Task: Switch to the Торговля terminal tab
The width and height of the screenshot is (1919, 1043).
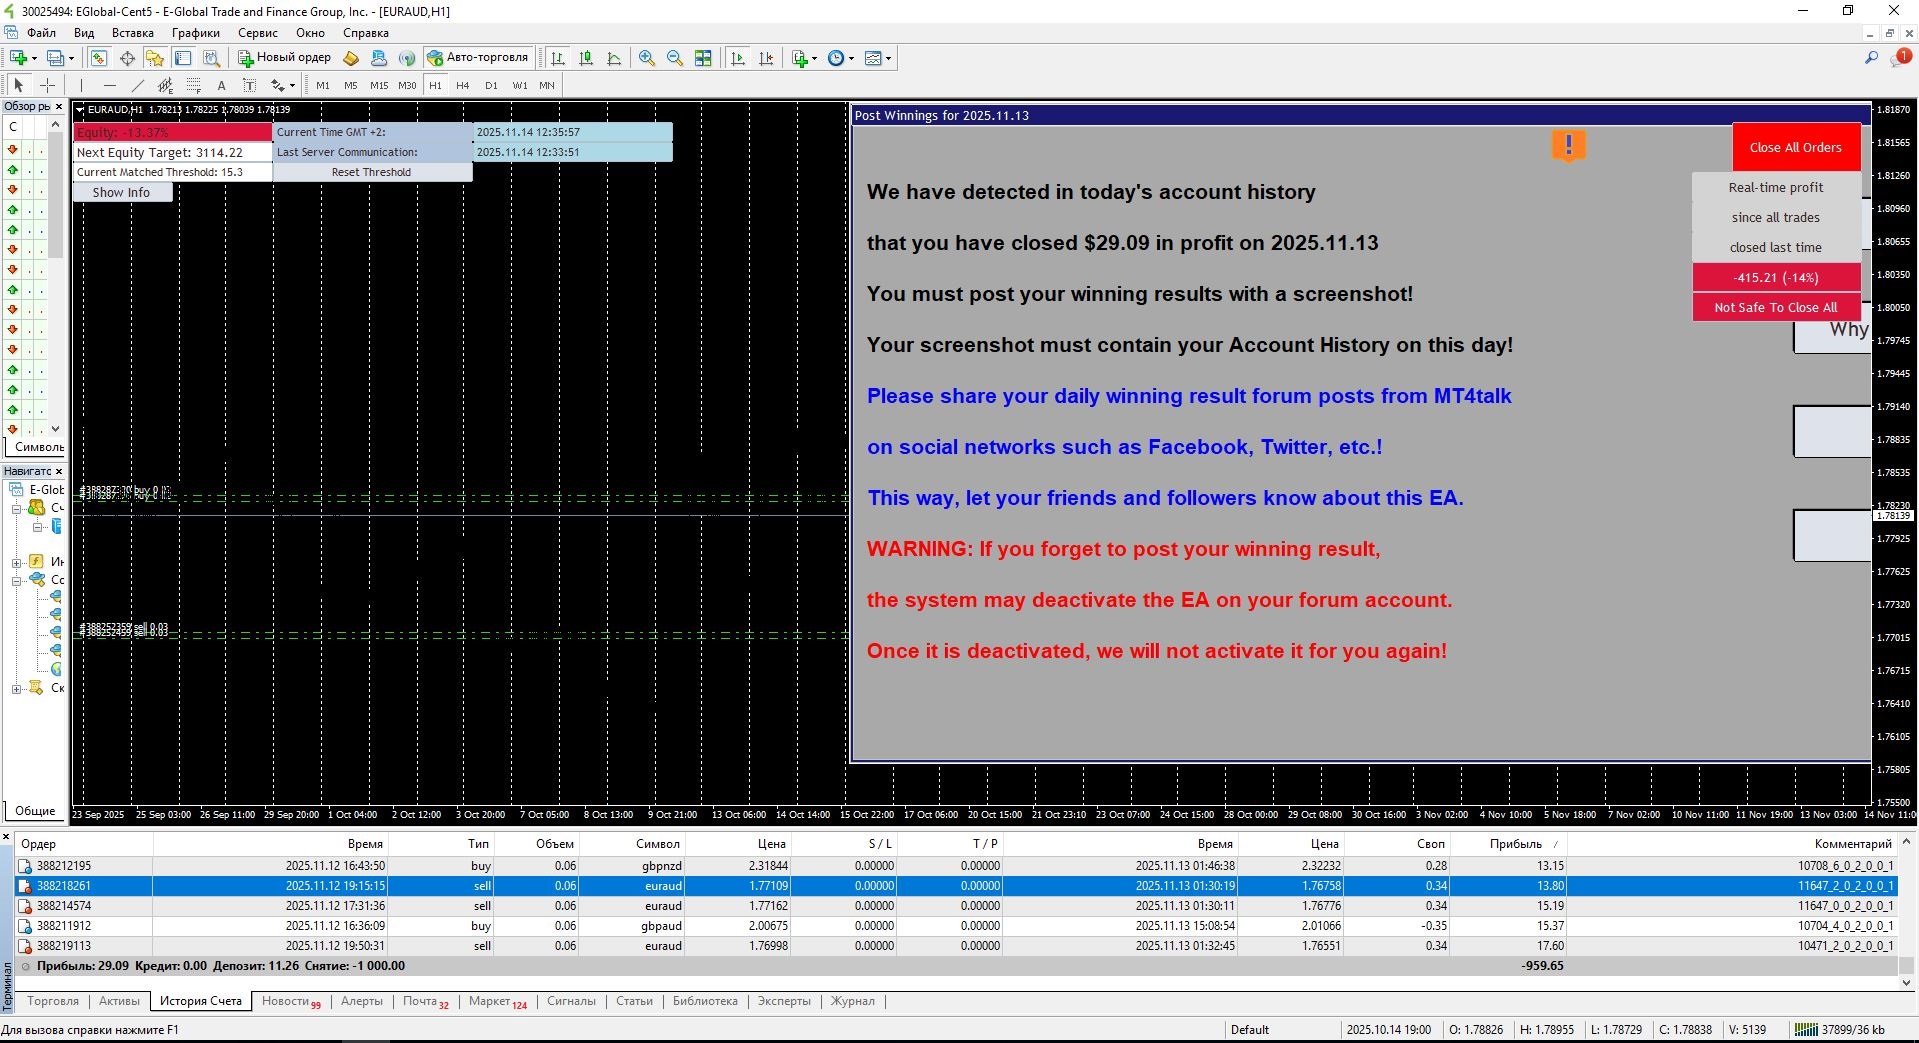Action: [x=53, y=1001]
